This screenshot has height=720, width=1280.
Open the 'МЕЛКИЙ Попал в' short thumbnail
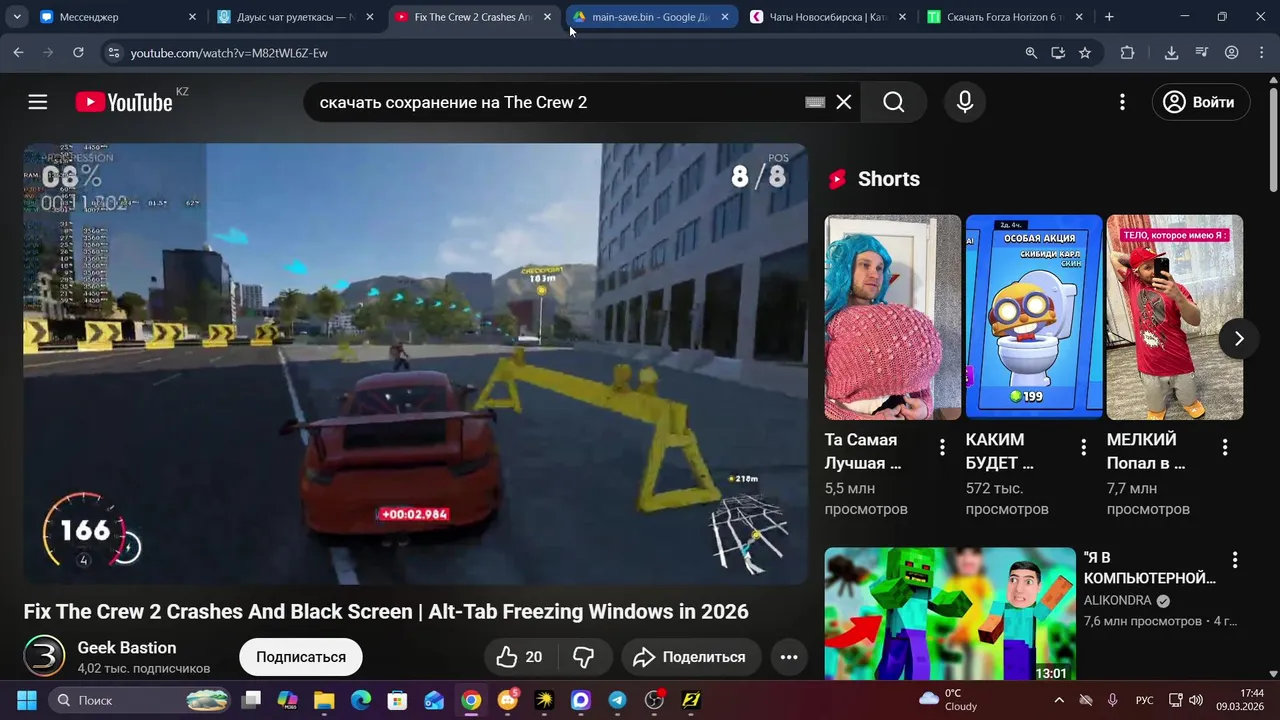point(1175,317)
